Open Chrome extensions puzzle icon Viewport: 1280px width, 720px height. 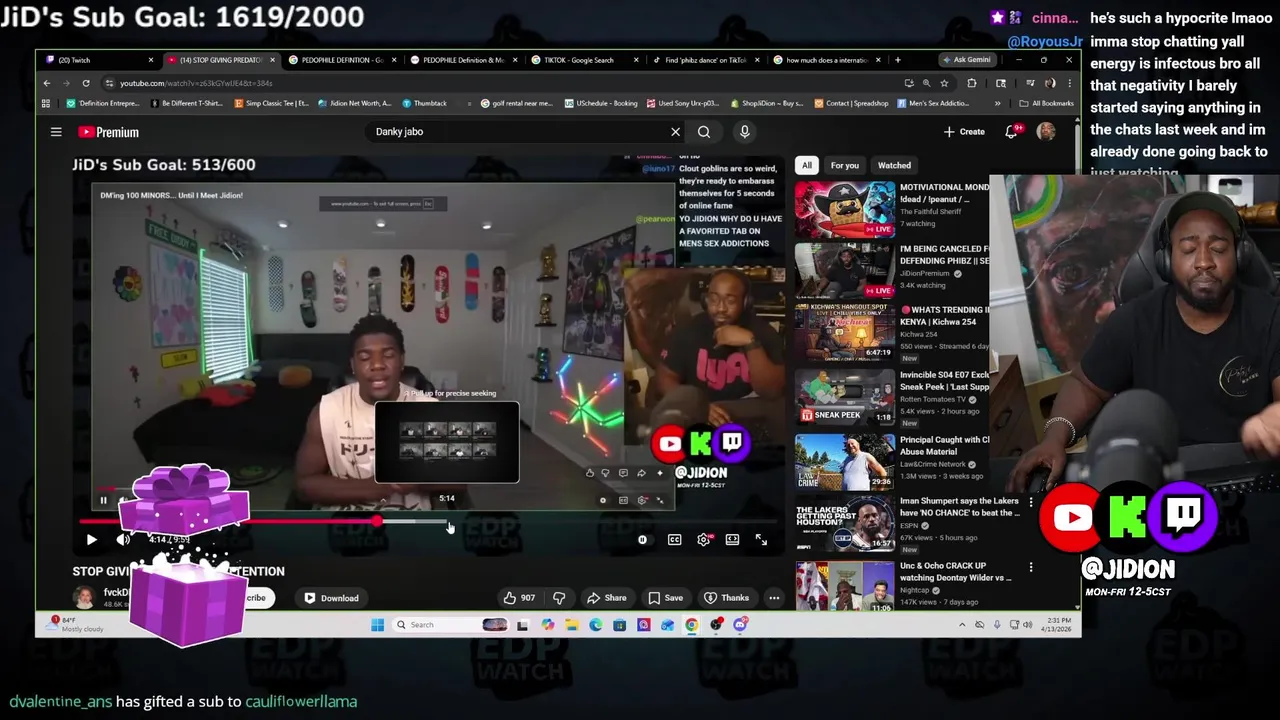[972, 83]
